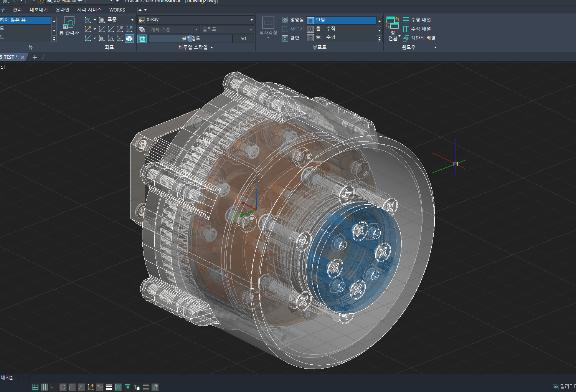
Task: Select the highlighted entry in left view list
Action: (25, 20)
